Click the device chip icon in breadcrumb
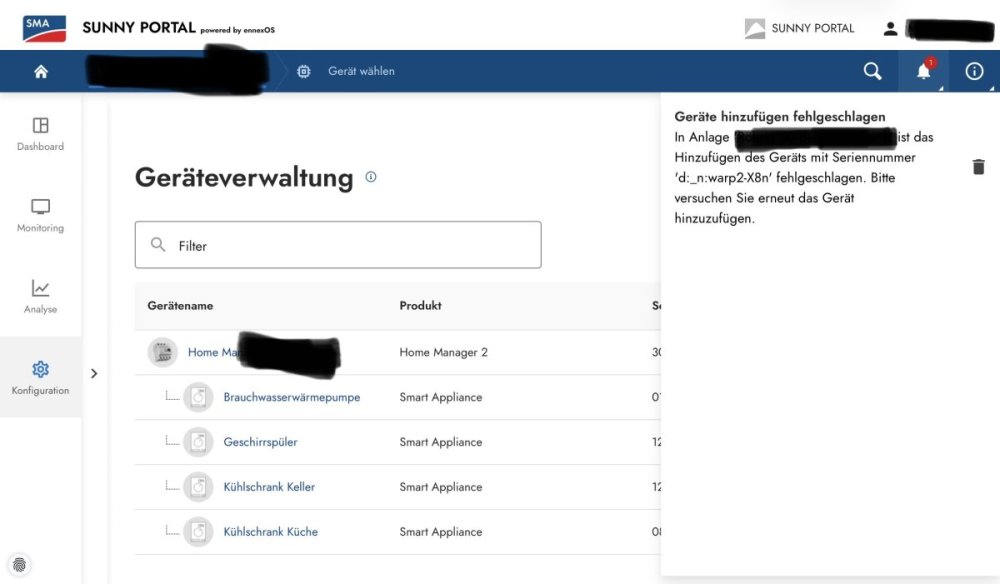 (x=304, y=71)
